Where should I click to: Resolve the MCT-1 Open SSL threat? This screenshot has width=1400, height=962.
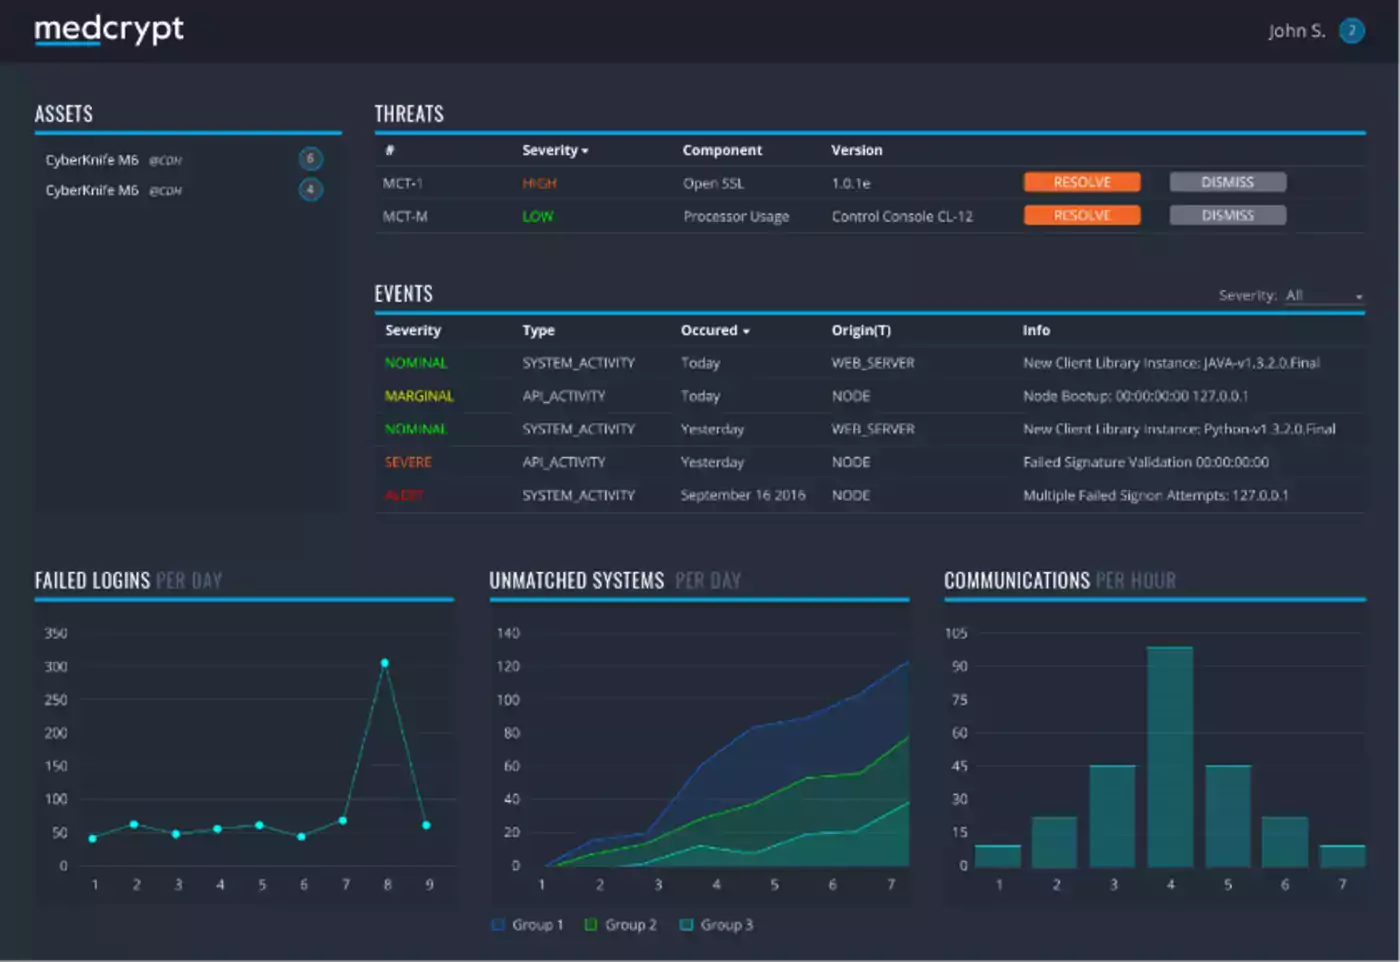point(1082,182)
